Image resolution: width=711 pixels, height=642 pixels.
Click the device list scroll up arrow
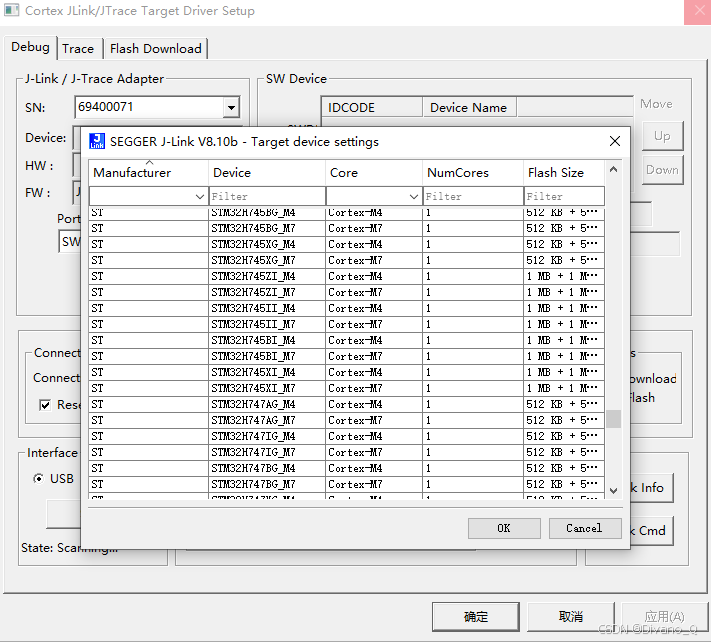[x=614, y=170]
